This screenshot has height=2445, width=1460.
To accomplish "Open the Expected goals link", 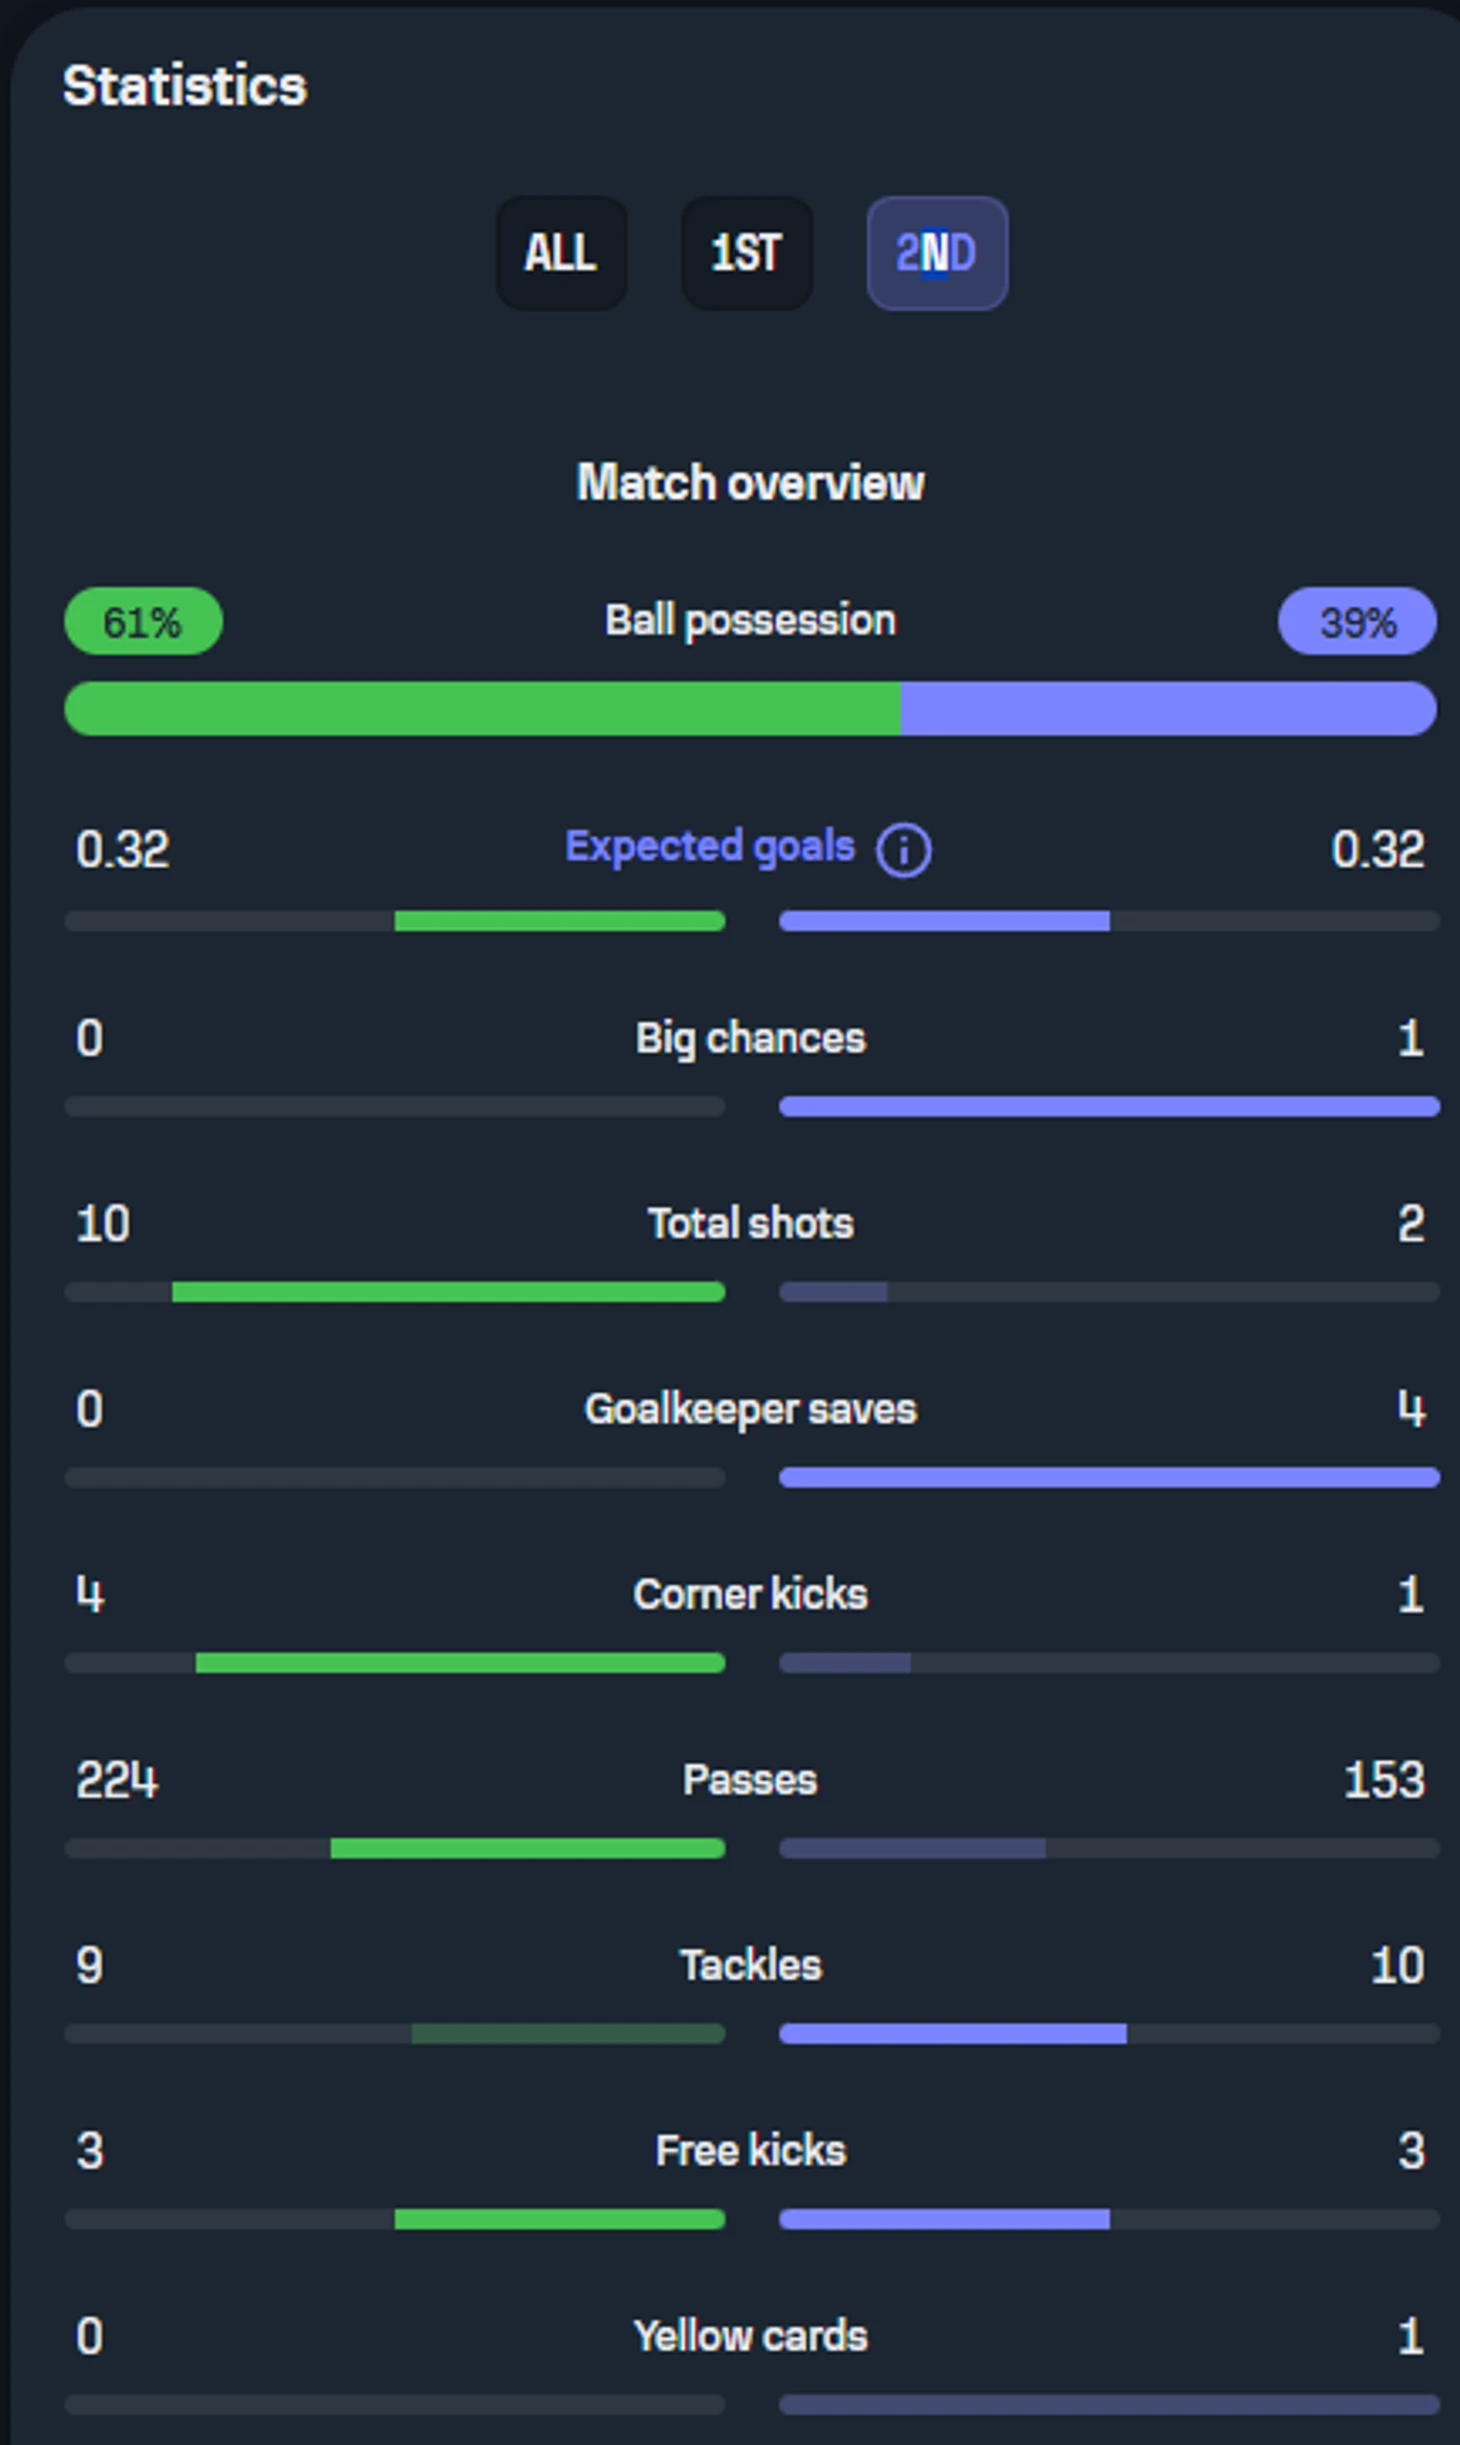I will point(709,847).
